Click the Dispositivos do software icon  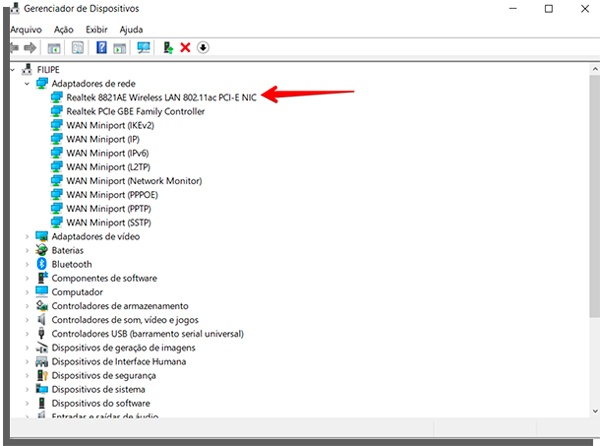[42, 403]
